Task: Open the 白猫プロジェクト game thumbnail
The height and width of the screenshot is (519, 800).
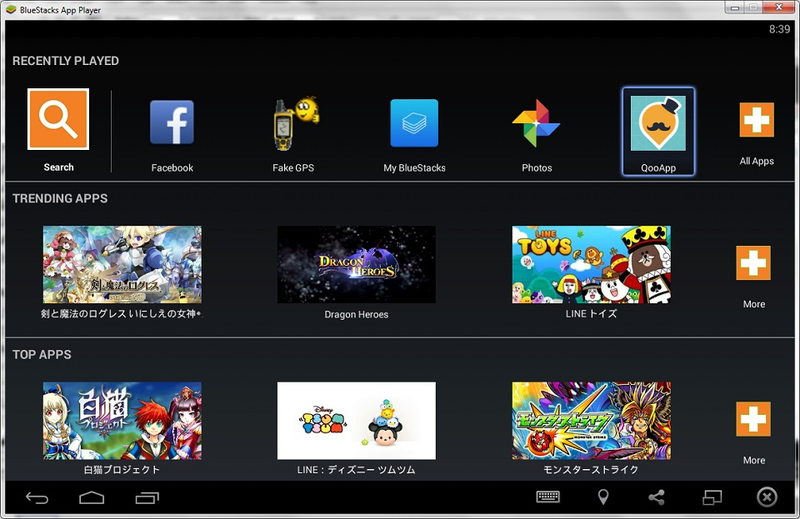Action: point(122,421)
